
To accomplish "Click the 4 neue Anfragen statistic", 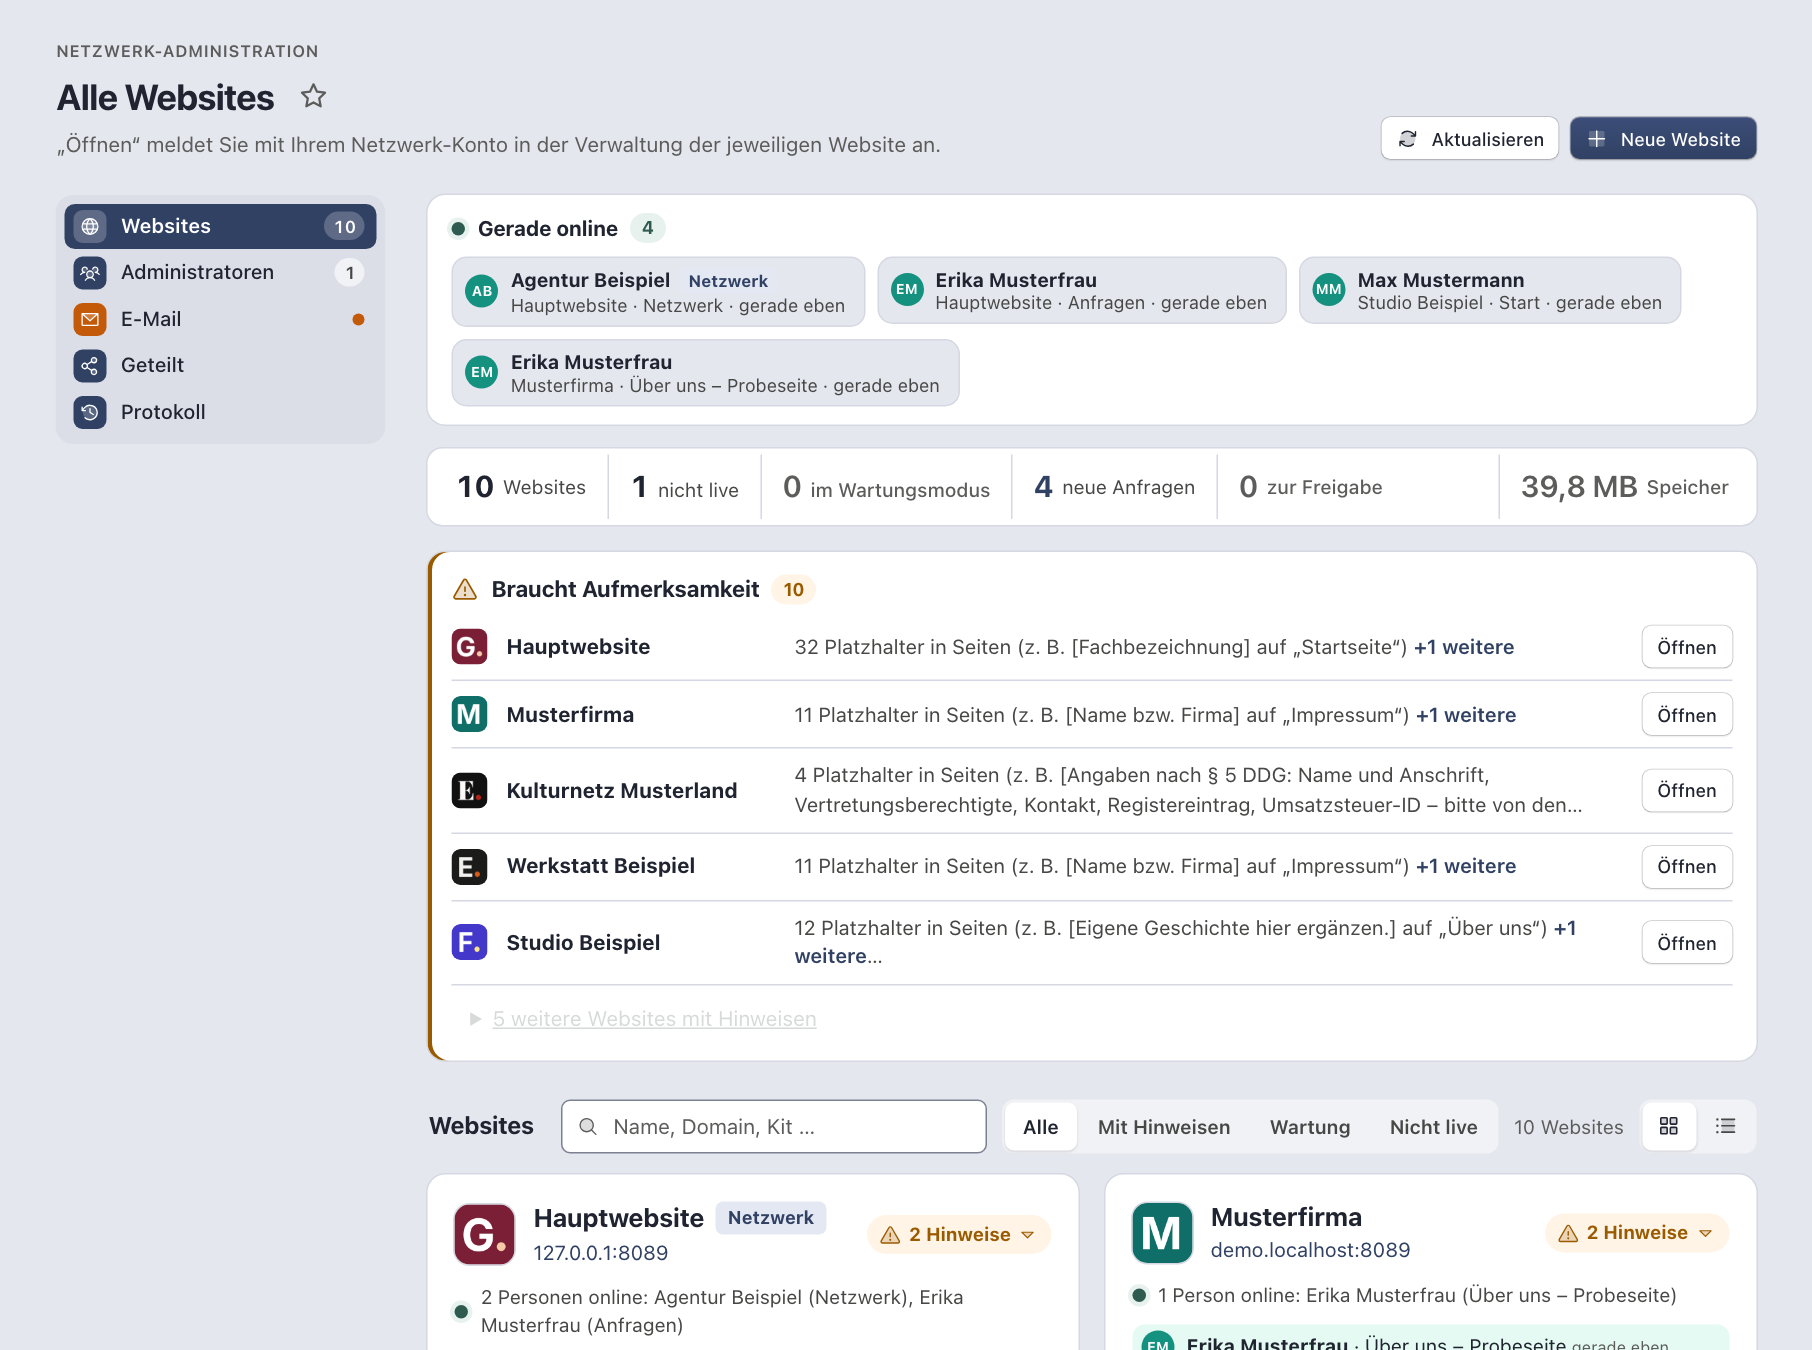I will pyautogui.click(x=1114, y=487).
